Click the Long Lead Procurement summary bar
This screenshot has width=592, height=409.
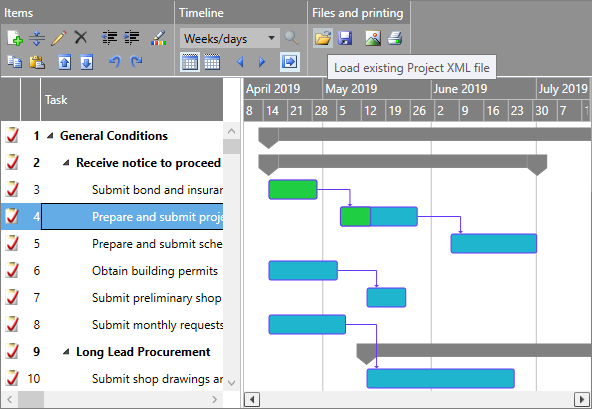[x=474, y=350]
